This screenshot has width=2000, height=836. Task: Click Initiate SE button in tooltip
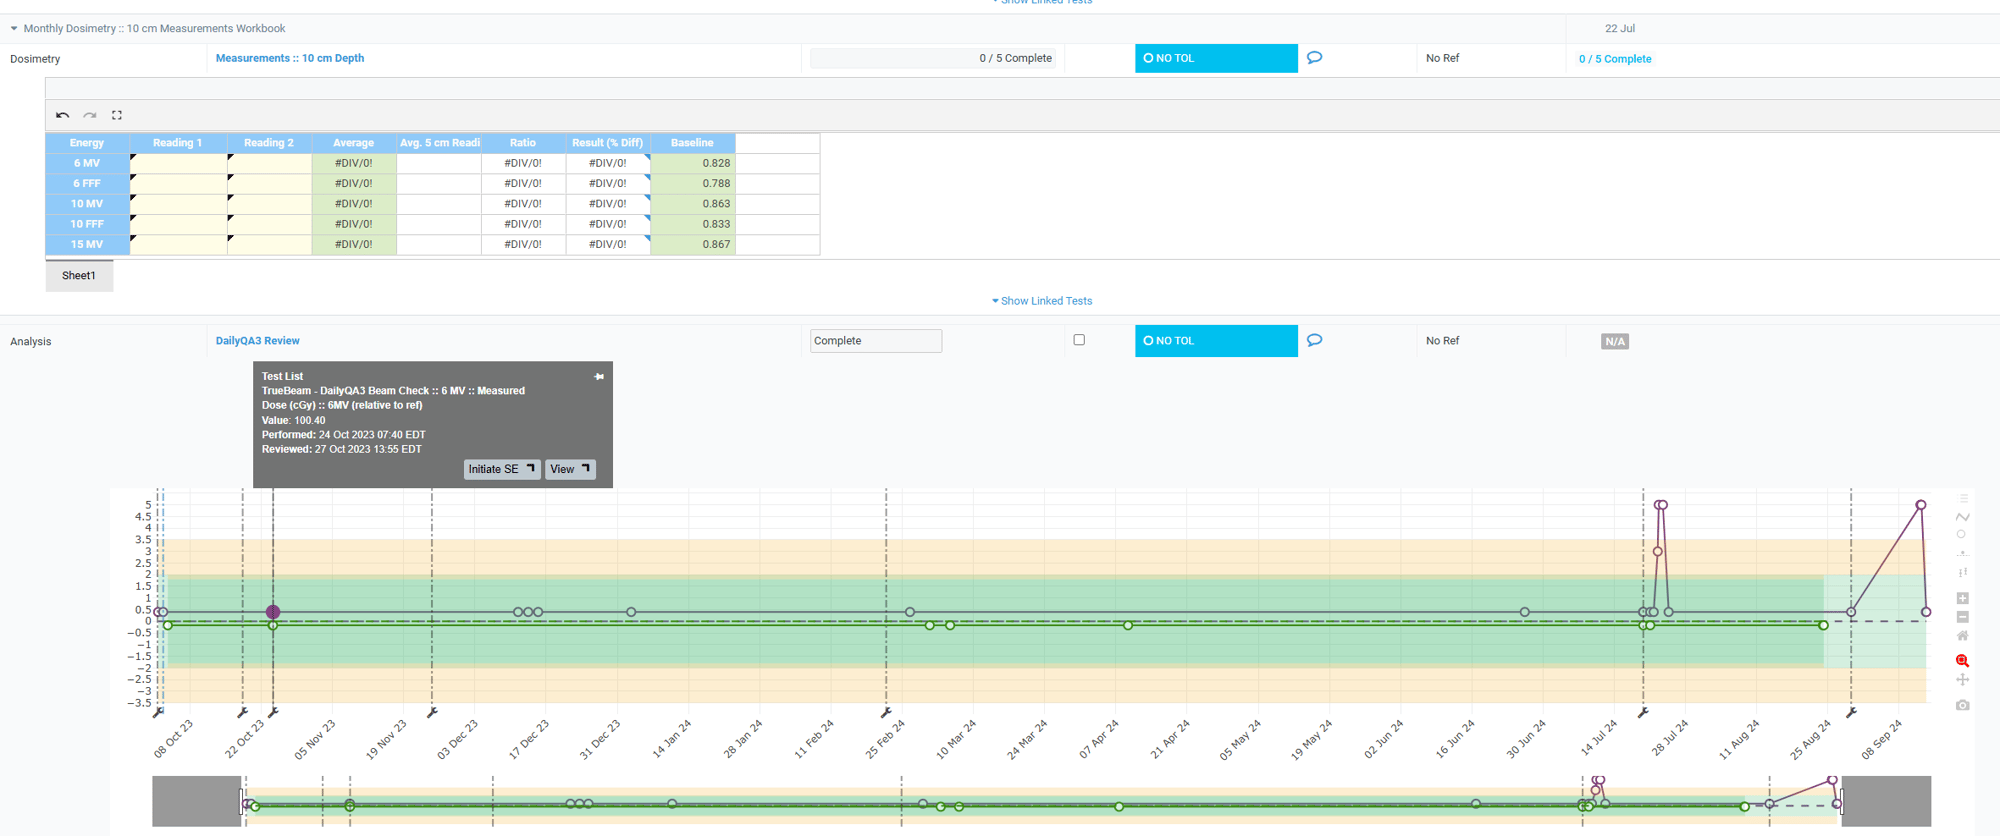pyautogui.click(x=502, y=469)
